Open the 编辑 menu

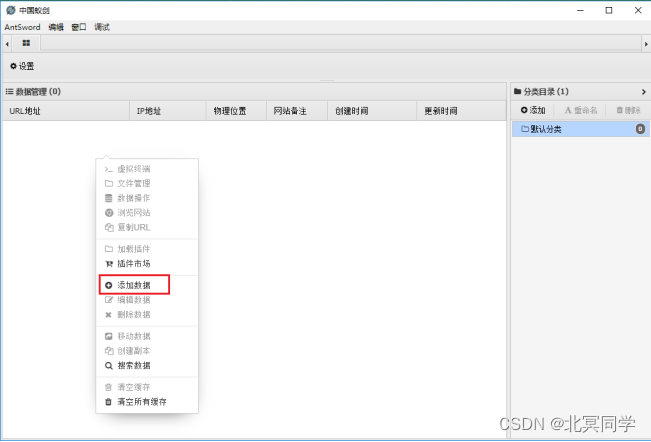click(56, 27)
